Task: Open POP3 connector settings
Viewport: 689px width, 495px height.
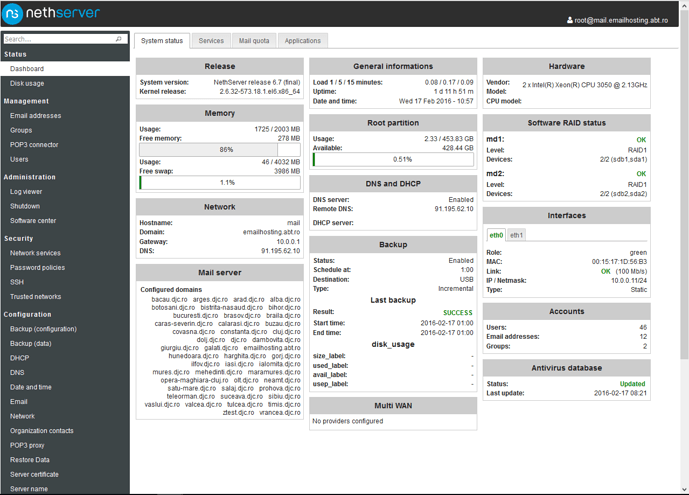Action: [x=34, y=145]
